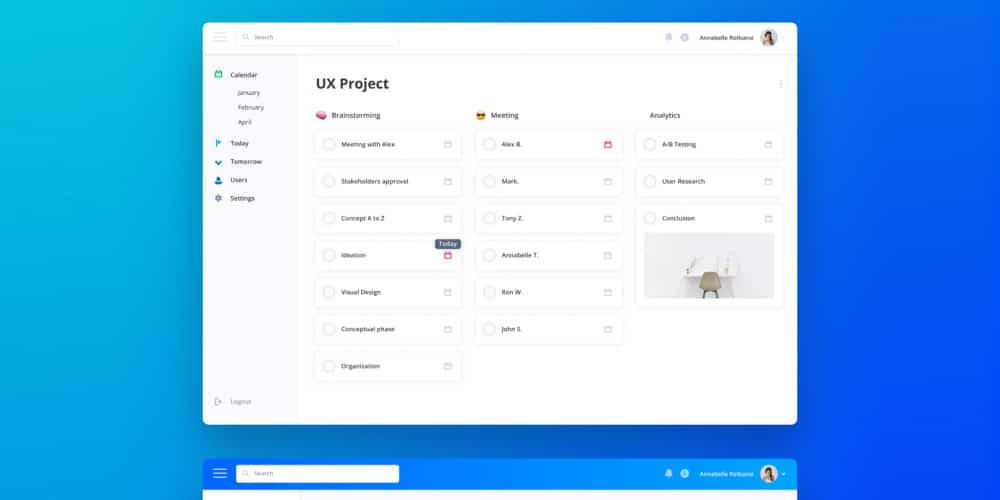Image resolution: width=1000 pixels, height=500 pixels.
Task: Expand the Tomorrow chevron in sidebar
Action: 218,162
